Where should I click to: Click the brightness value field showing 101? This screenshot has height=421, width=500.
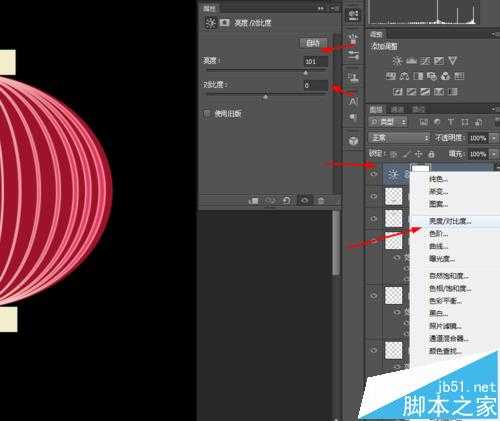[x=316, y=61]
